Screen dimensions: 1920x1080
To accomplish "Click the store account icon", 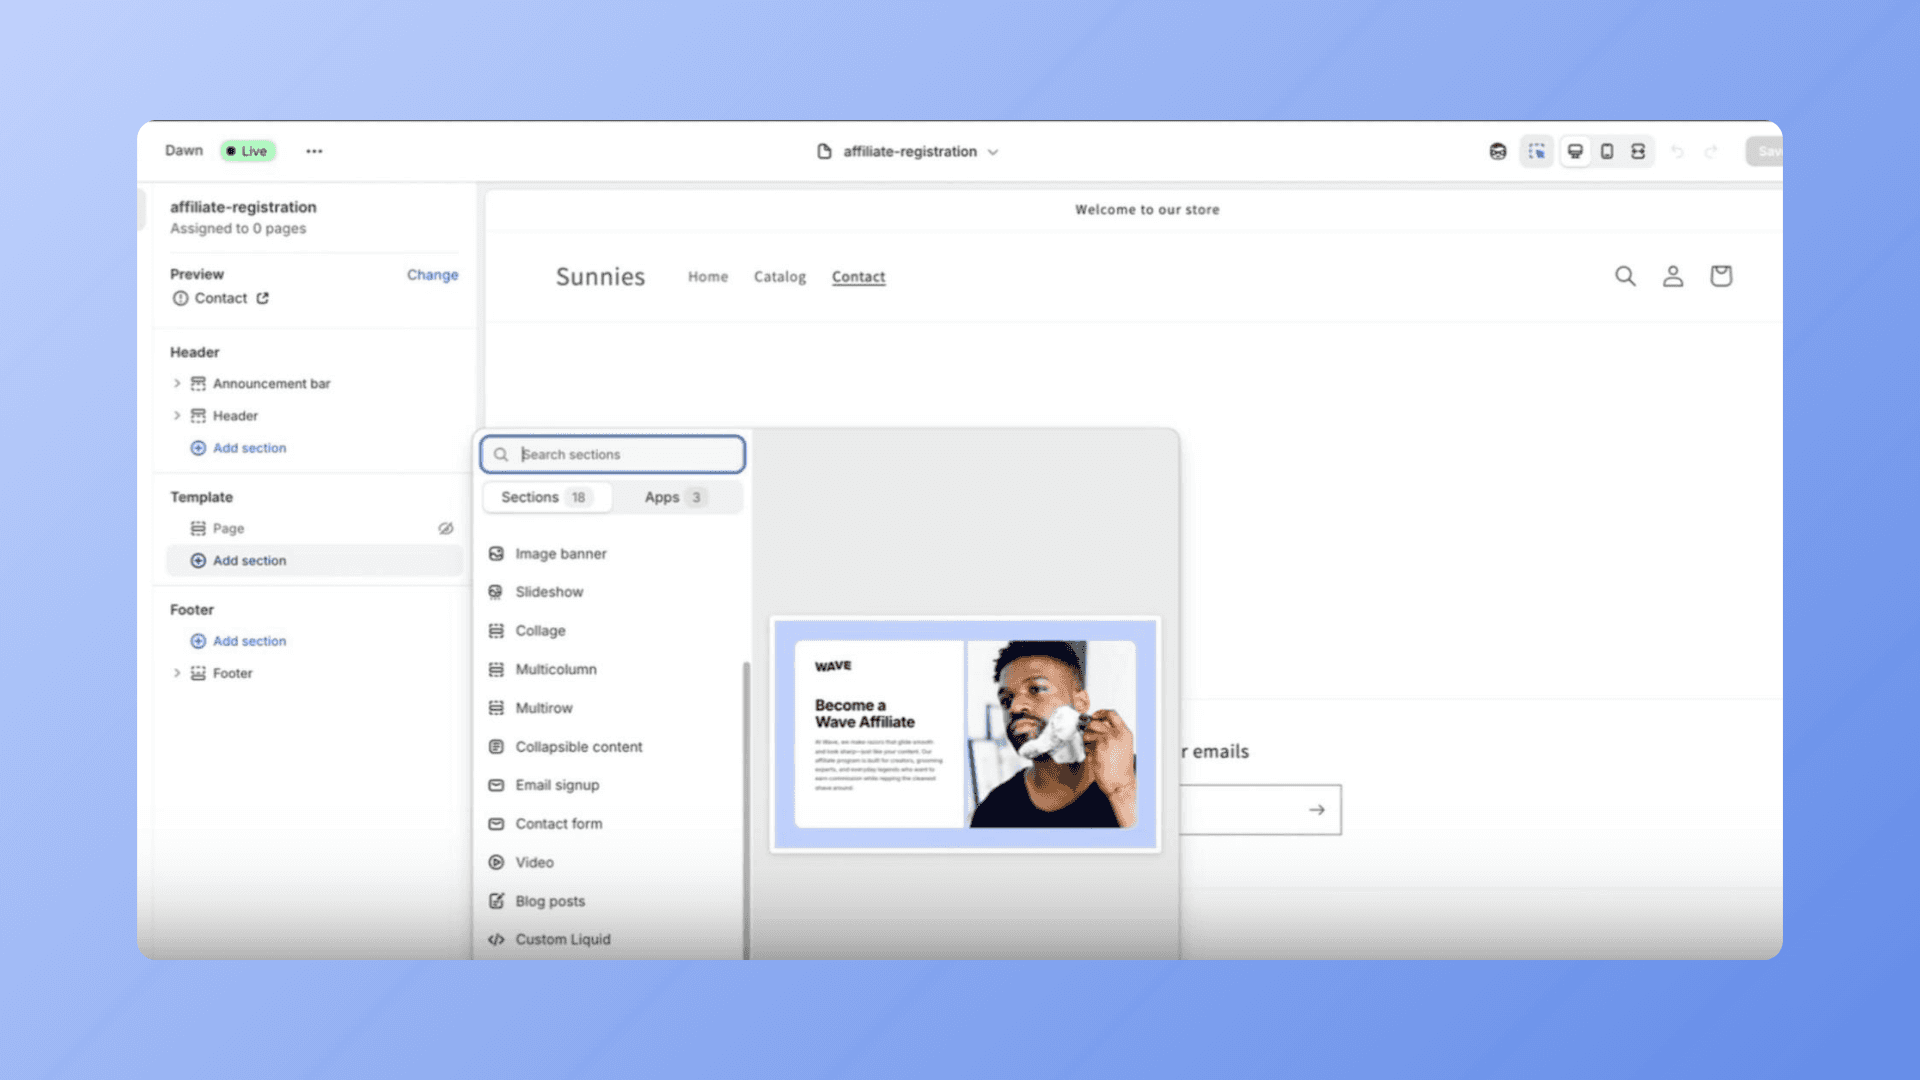I will click(x=1673, y=276).
